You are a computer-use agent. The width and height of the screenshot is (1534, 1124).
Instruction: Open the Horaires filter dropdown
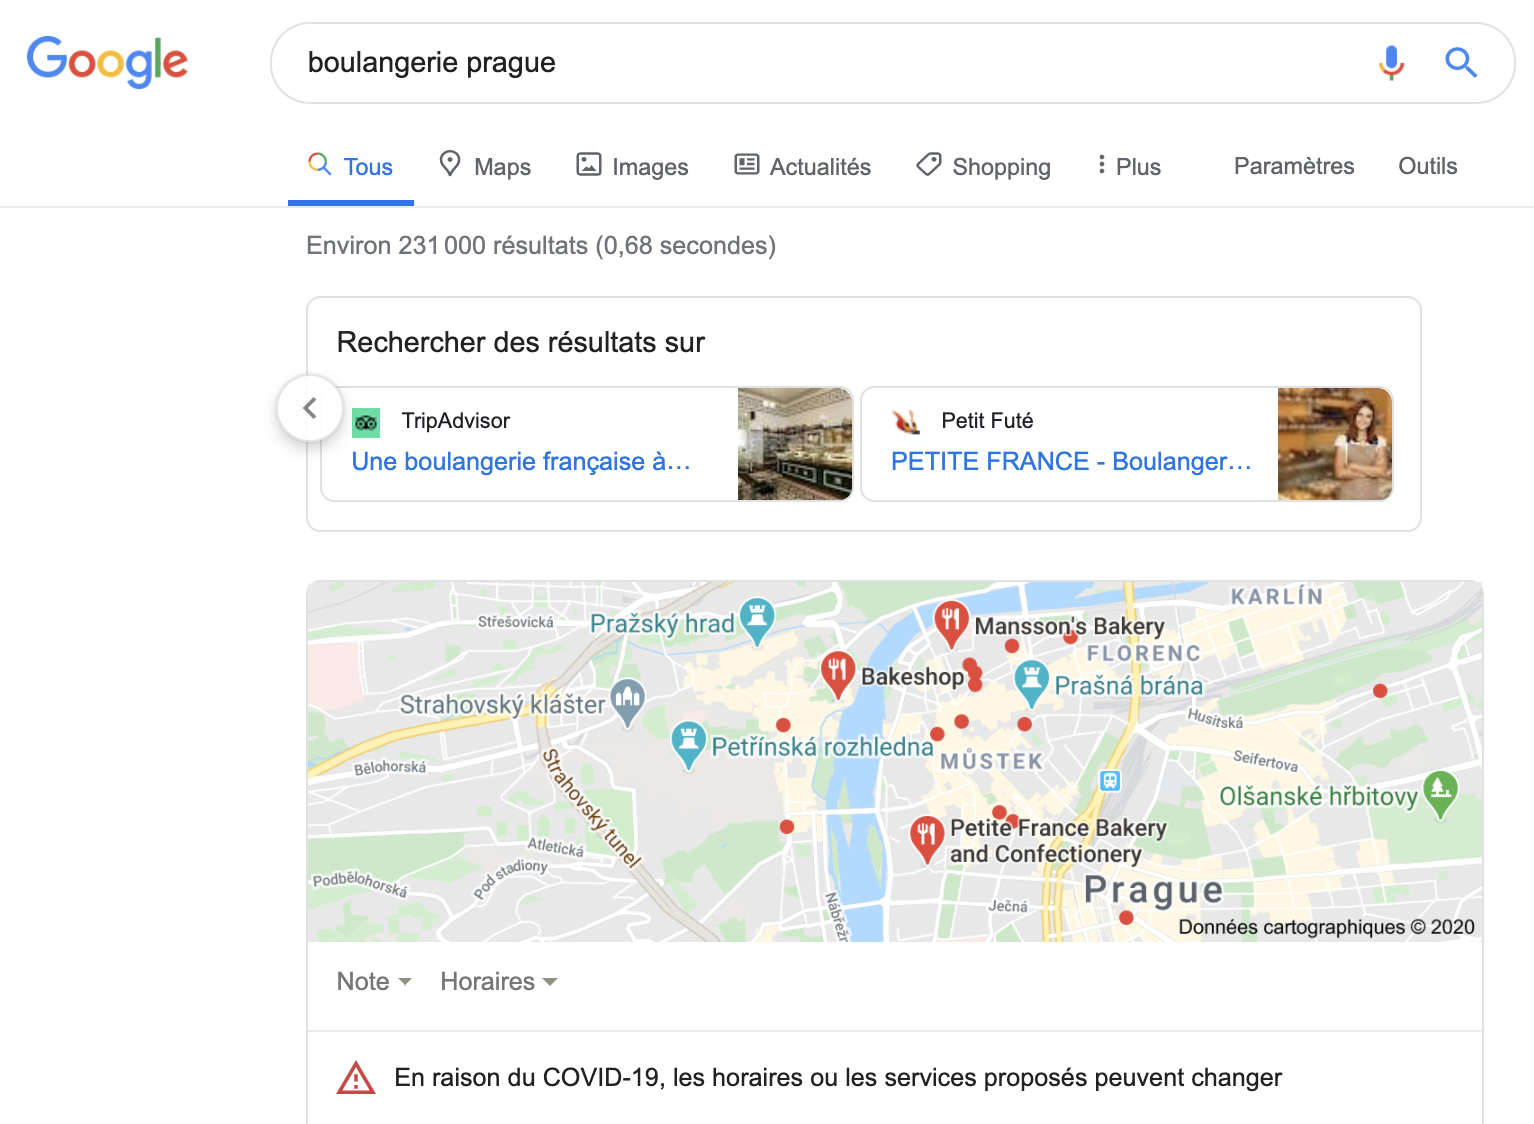pyautogui.click(x=498, y=981)
